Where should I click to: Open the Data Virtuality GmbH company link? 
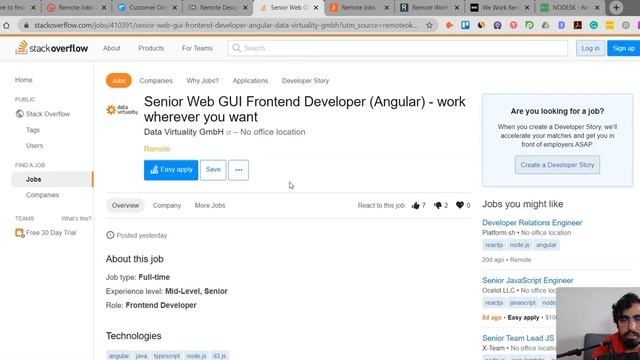tap(184, 132)
